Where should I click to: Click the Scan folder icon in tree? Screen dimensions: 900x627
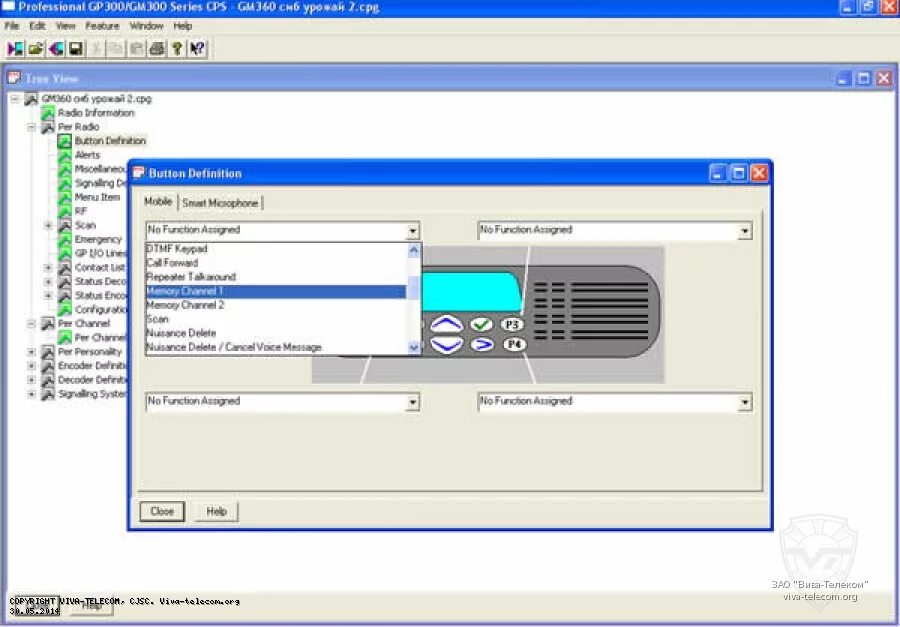pyautogui.click(x=65, y=226)
